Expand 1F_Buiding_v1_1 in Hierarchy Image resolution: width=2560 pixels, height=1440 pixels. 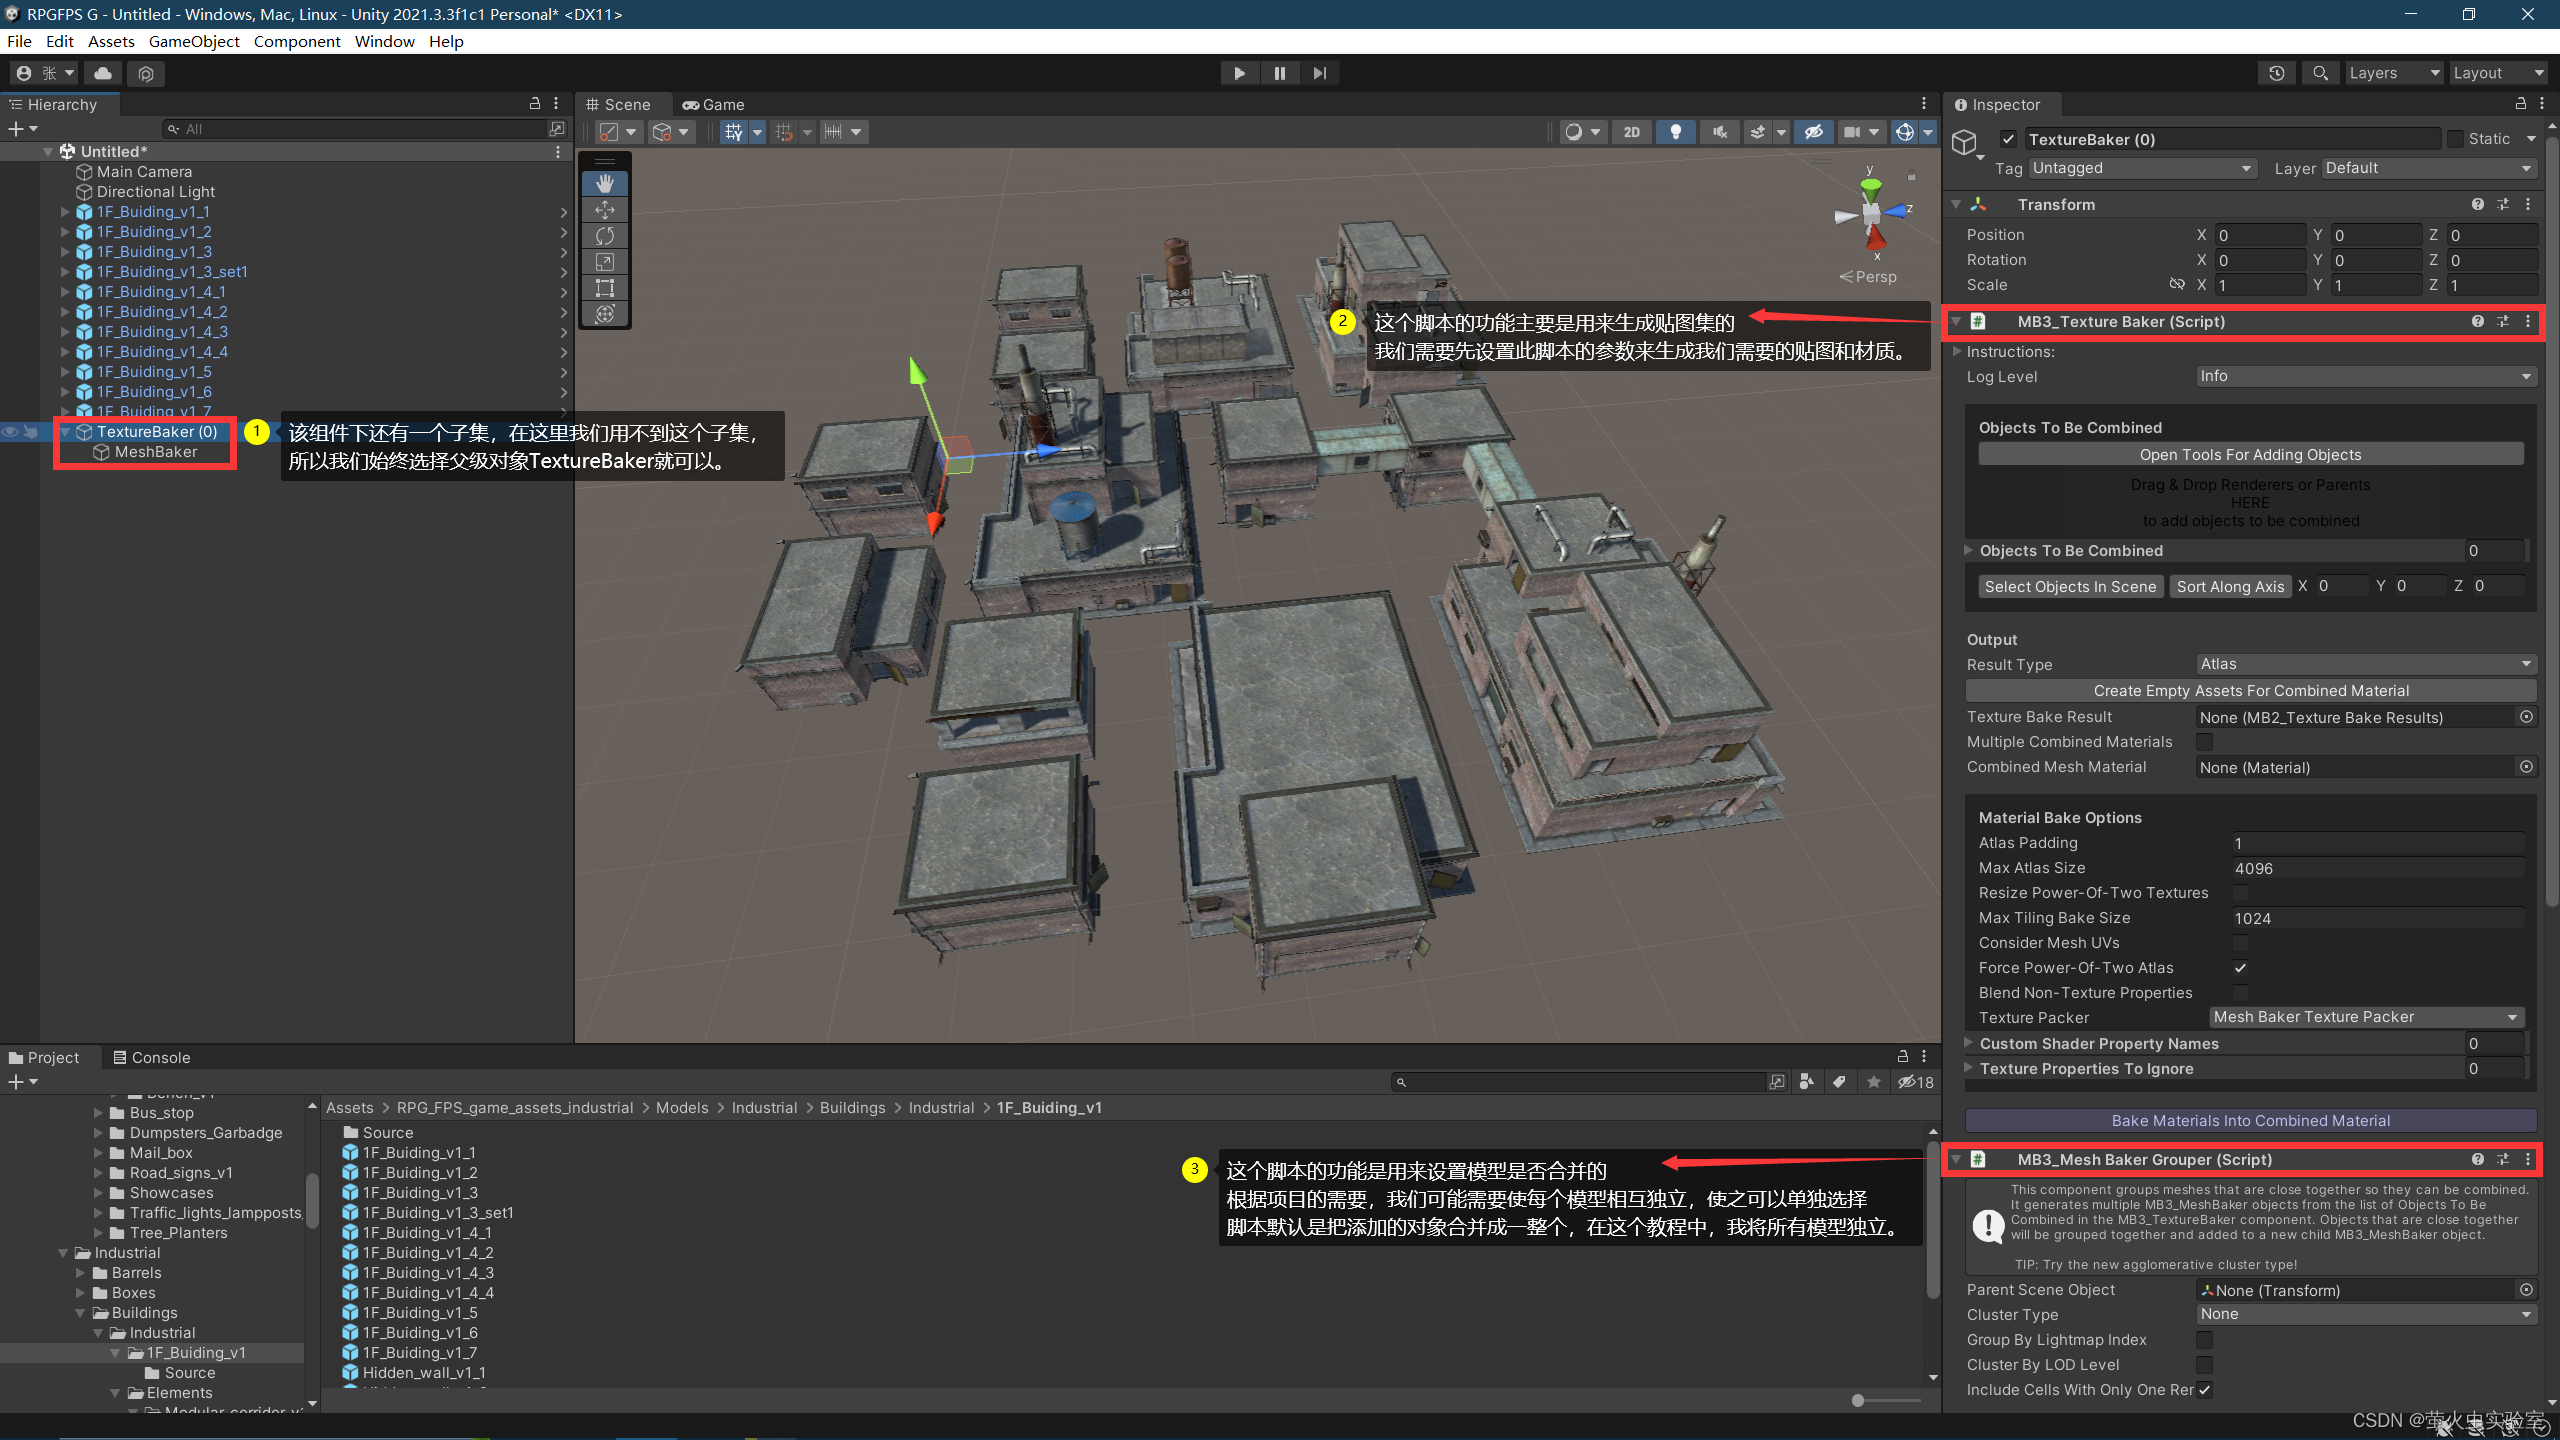click(x=65, y=212)
